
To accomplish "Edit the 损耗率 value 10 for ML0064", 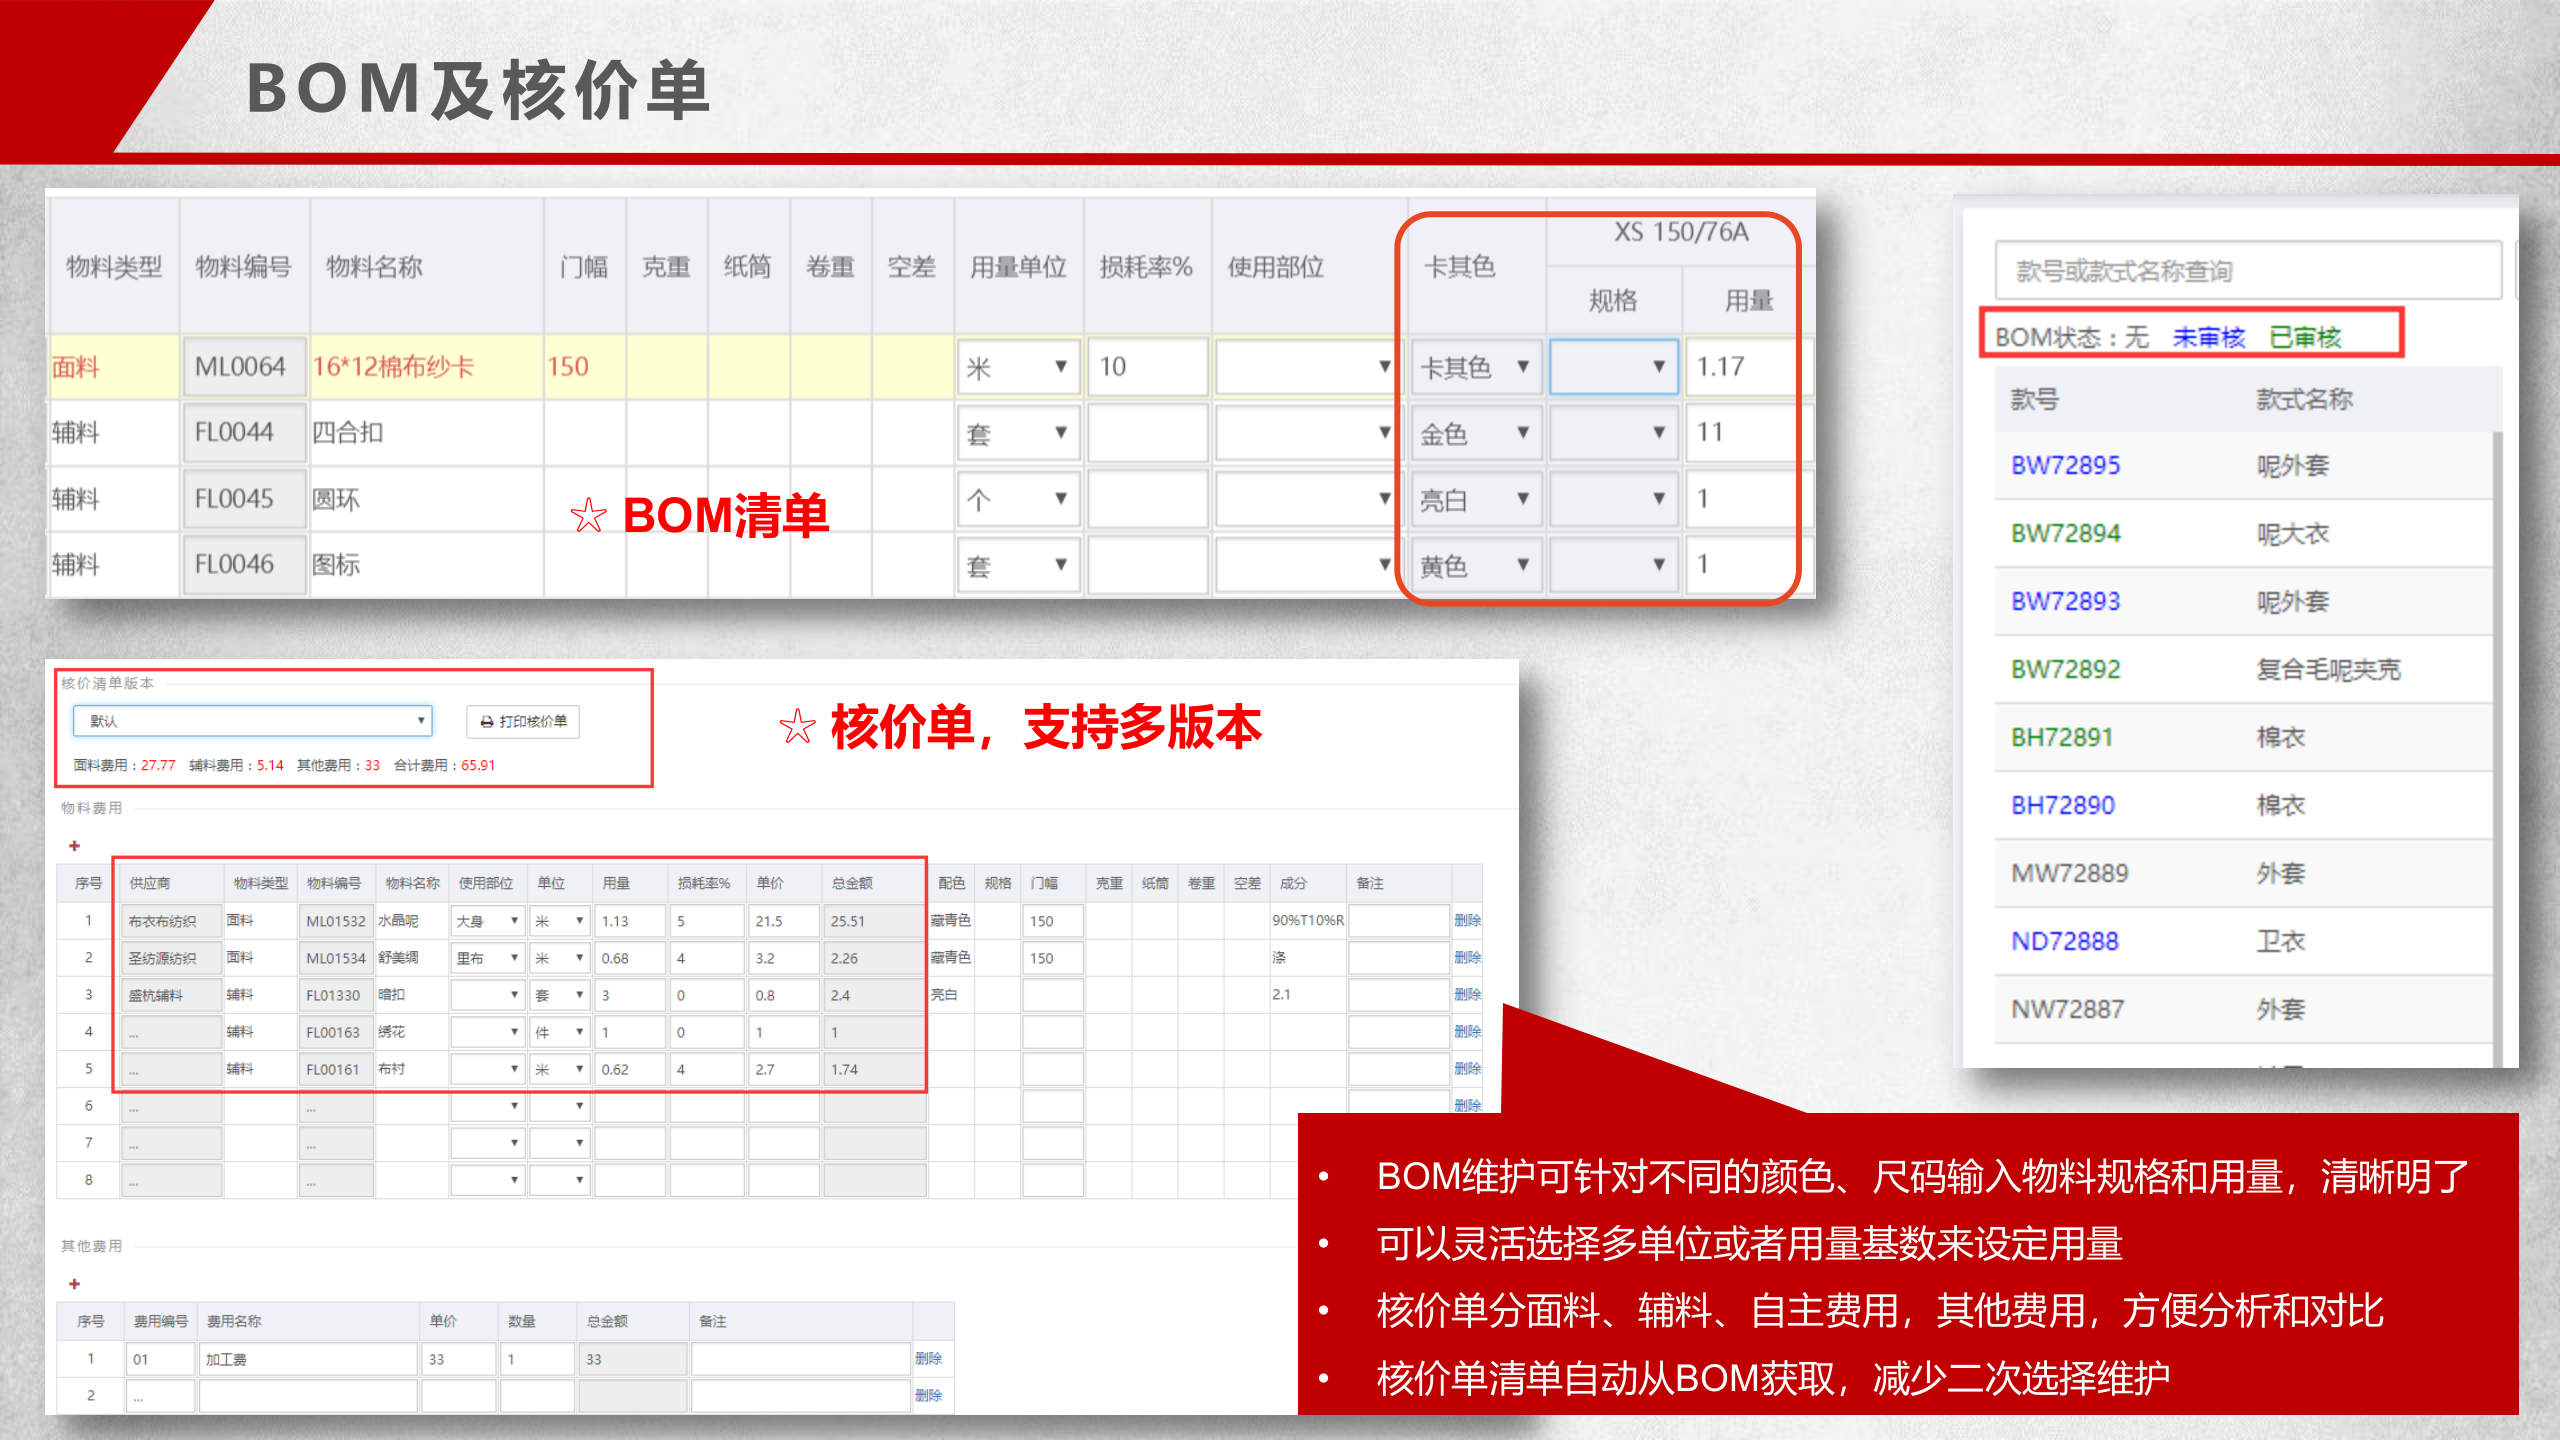I will 1148,366.
